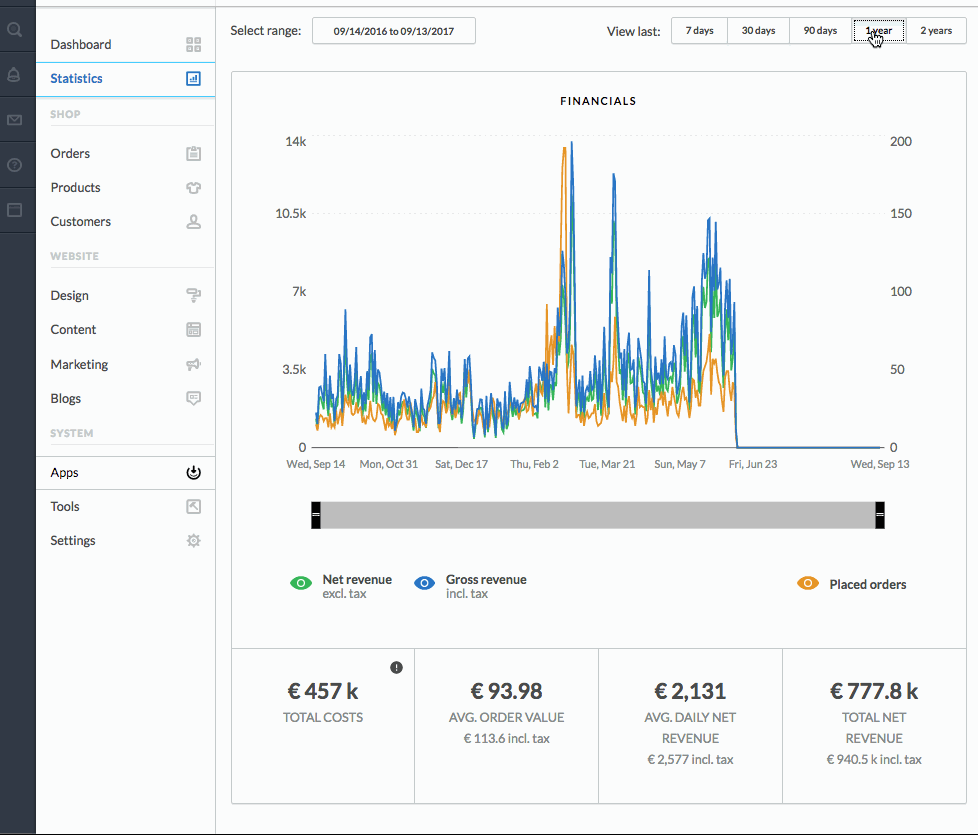
Task: Open the date range selector field
Action: coord(394,31)
